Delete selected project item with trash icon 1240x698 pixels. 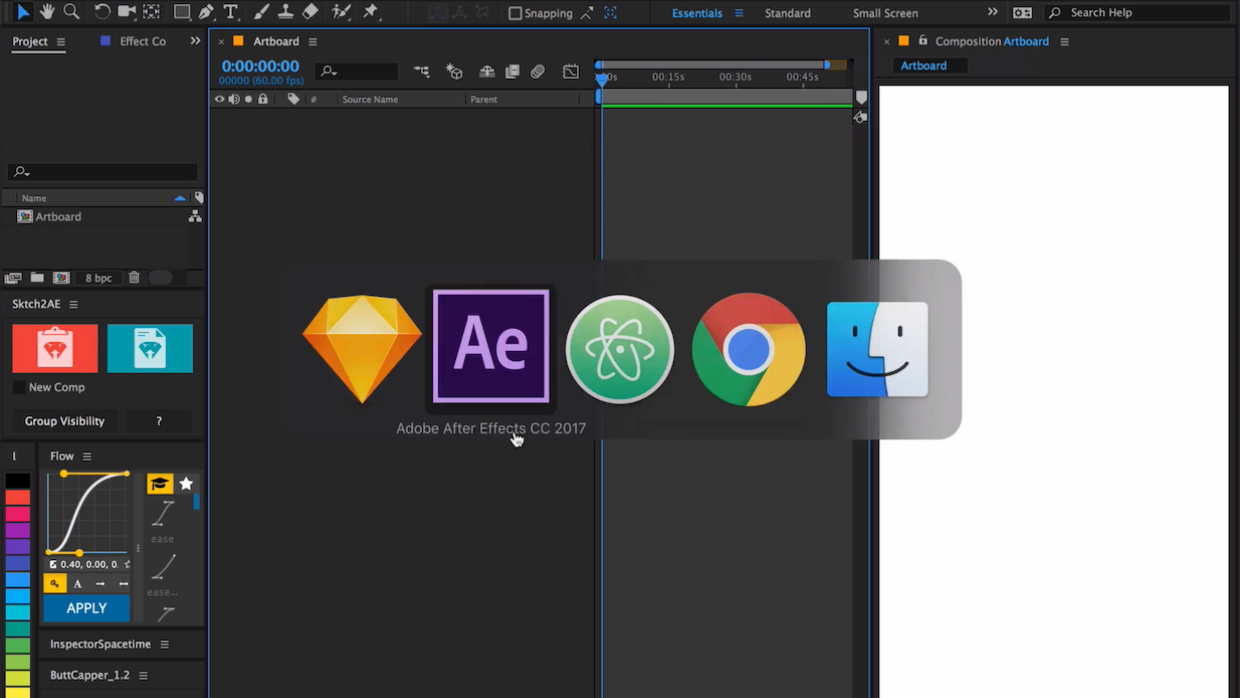tap(134, 278)
